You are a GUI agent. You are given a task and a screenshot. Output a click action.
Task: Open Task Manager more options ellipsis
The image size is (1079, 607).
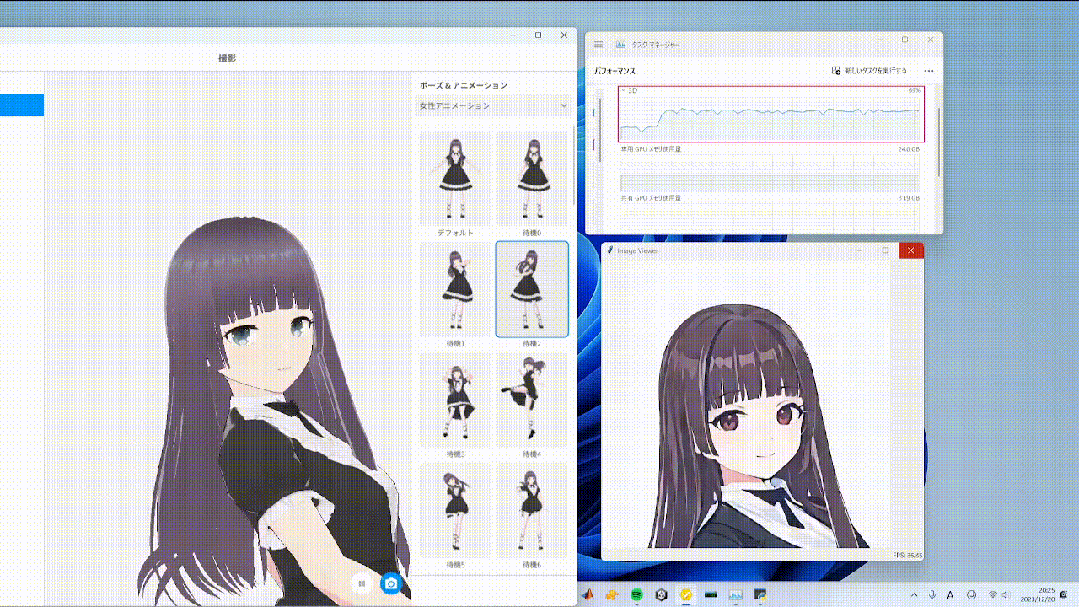pos(929,72)
